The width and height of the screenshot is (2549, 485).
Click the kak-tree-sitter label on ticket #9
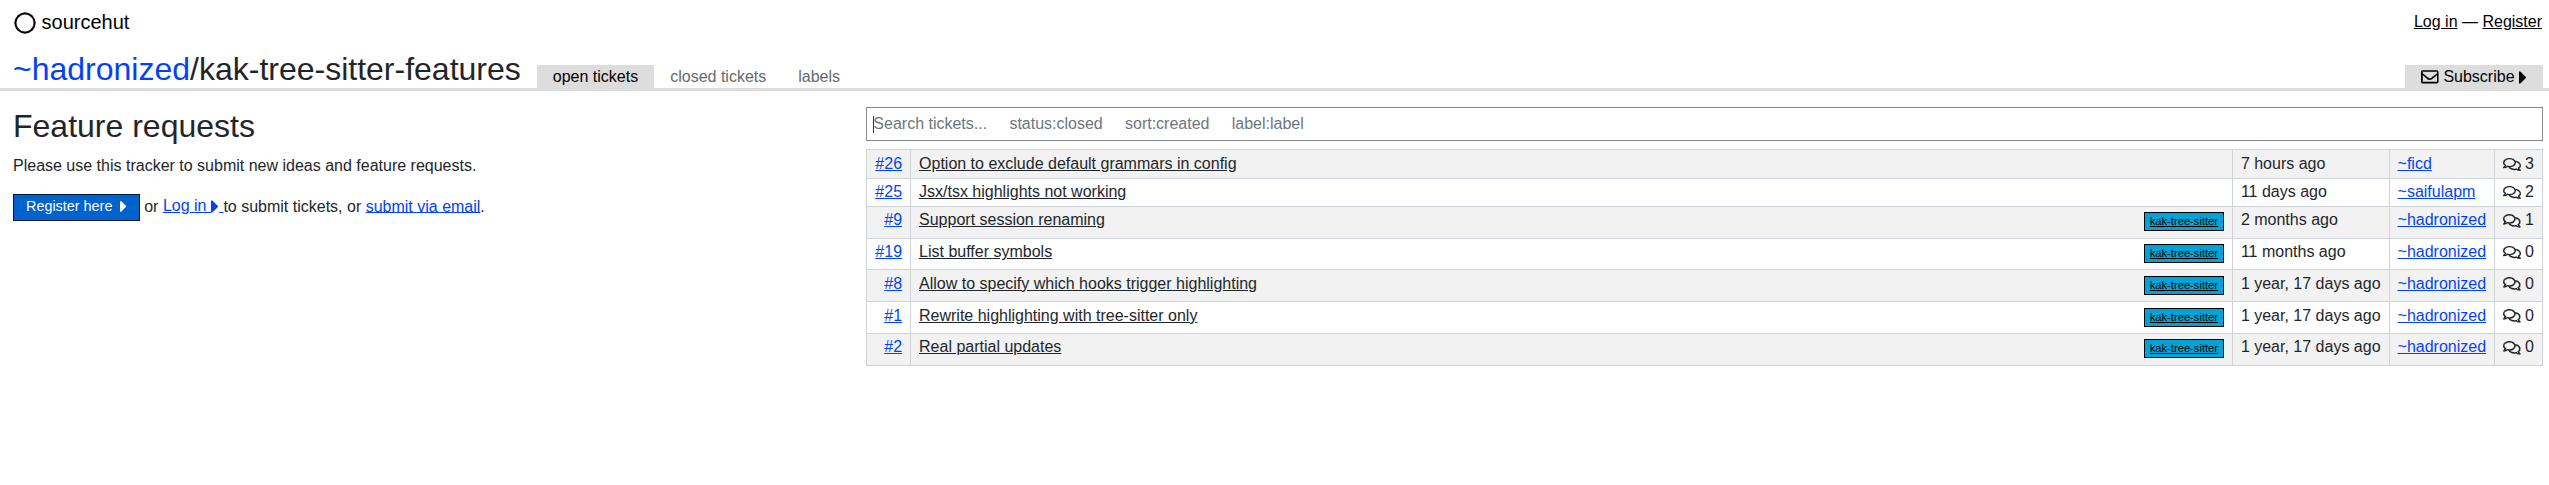tap(2183, 222)
